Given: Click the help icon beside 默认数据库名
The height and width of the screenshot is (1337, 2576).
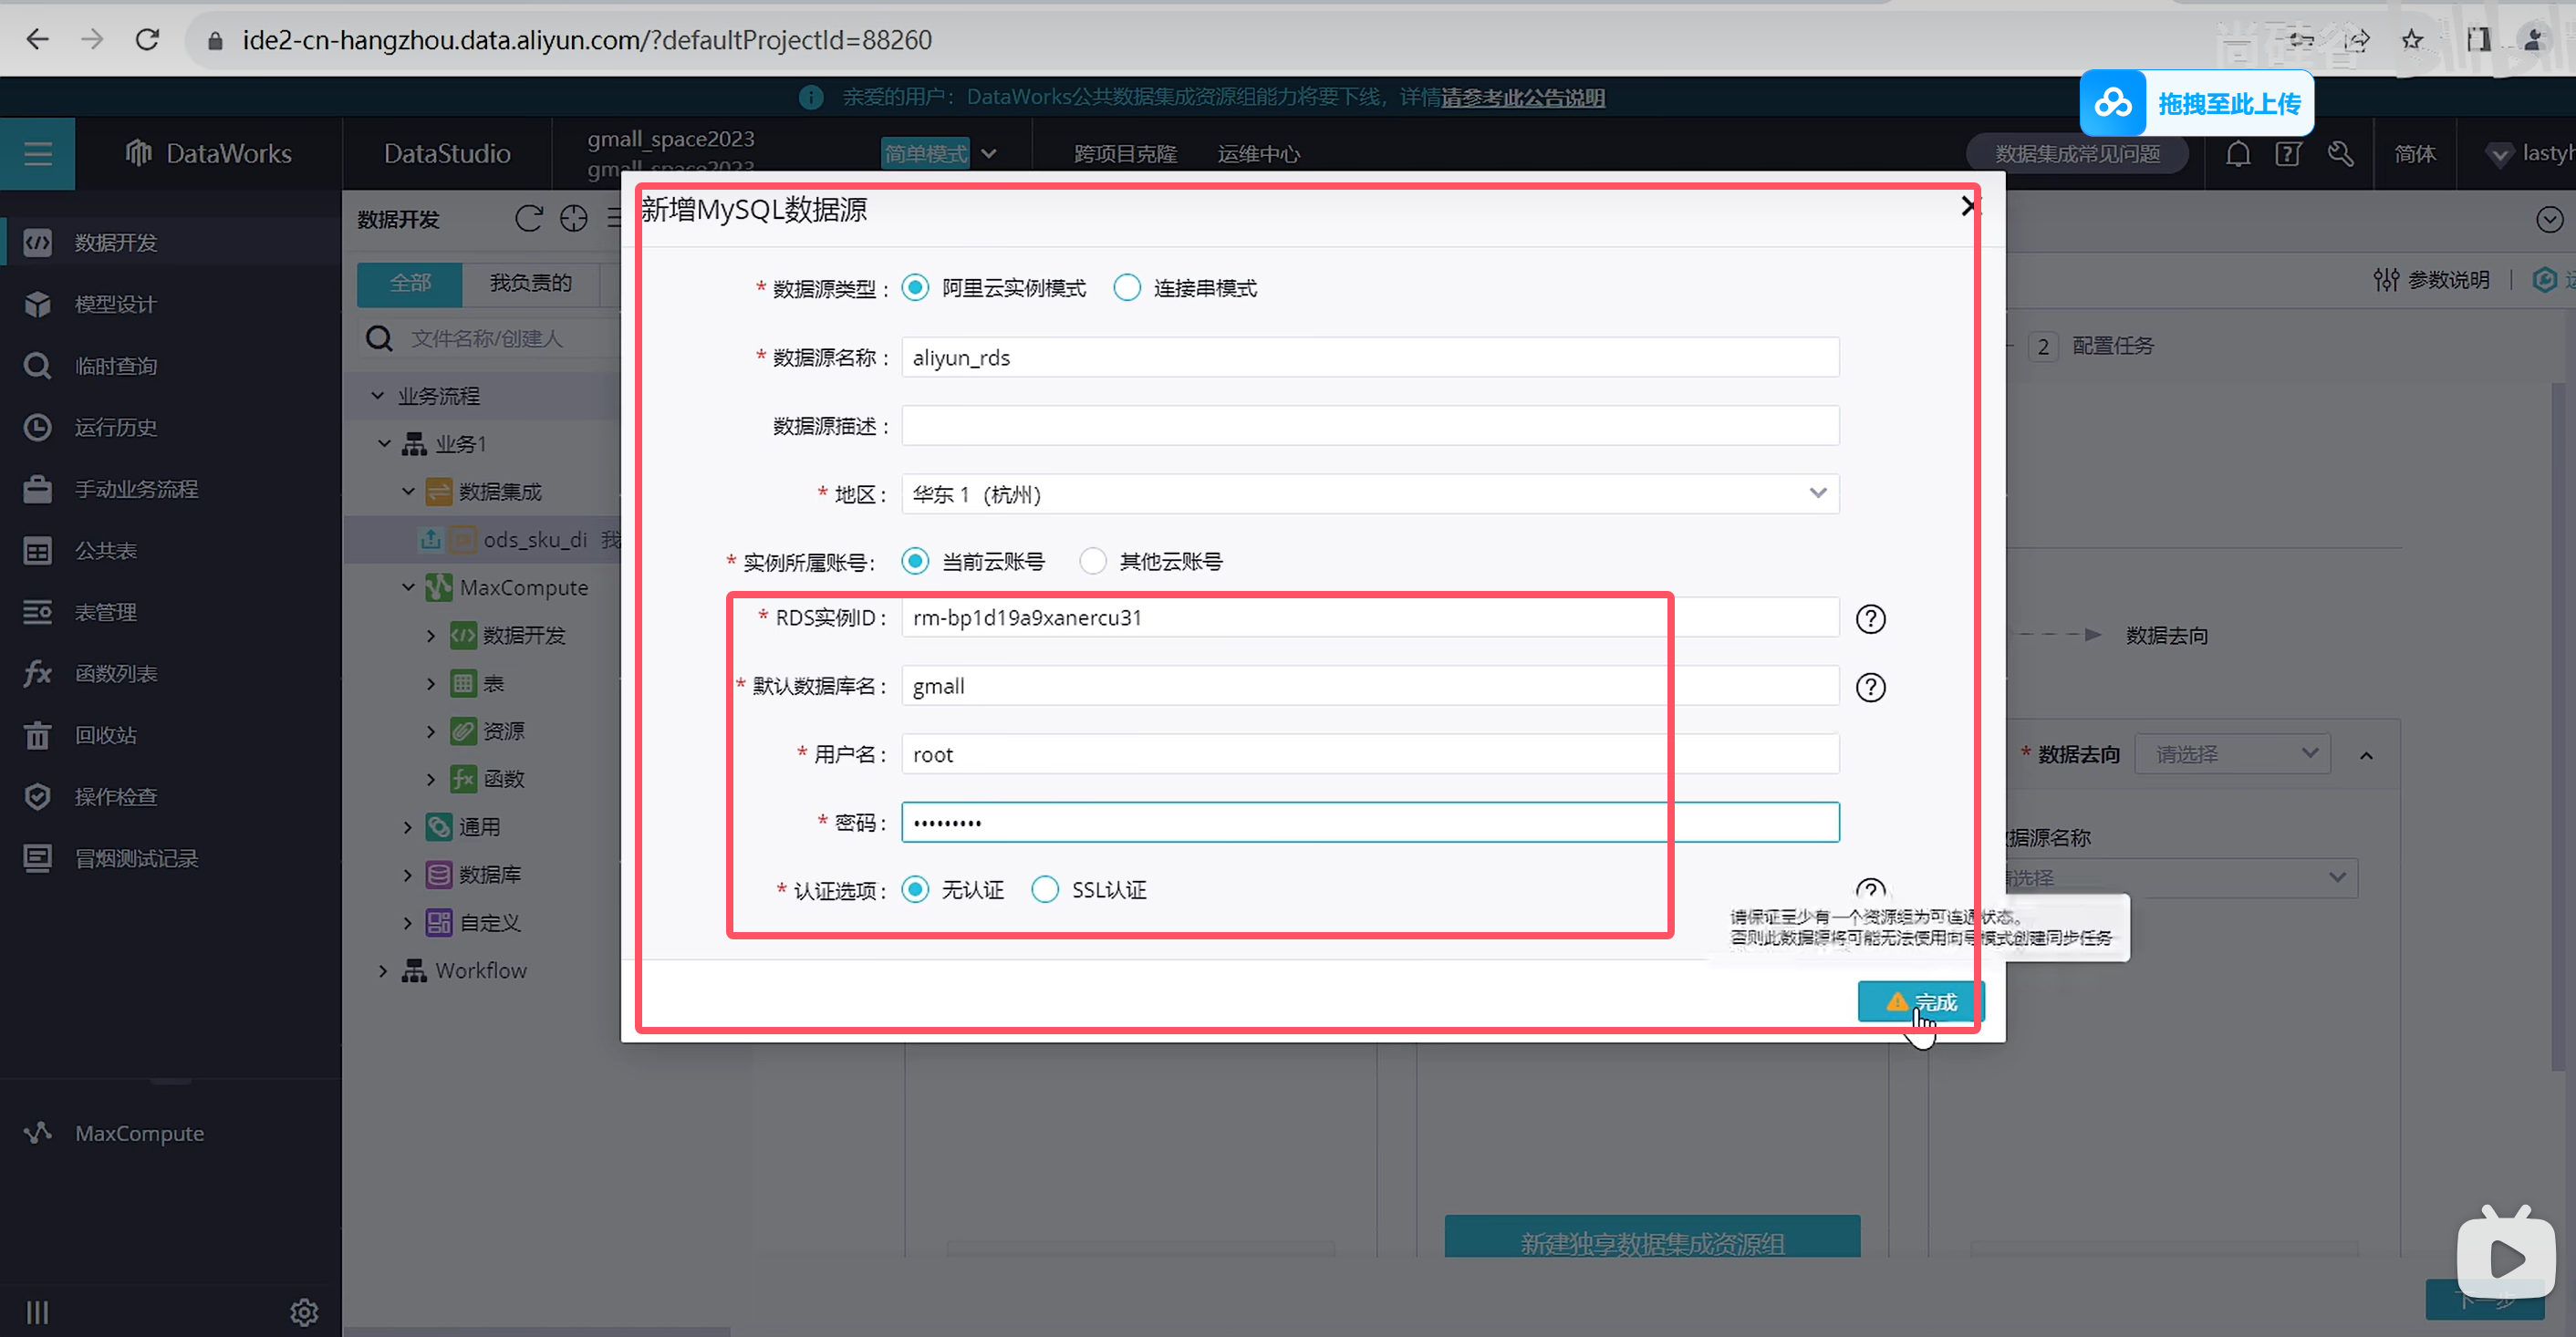Looking at the screenshot, I should (1870, 687).
